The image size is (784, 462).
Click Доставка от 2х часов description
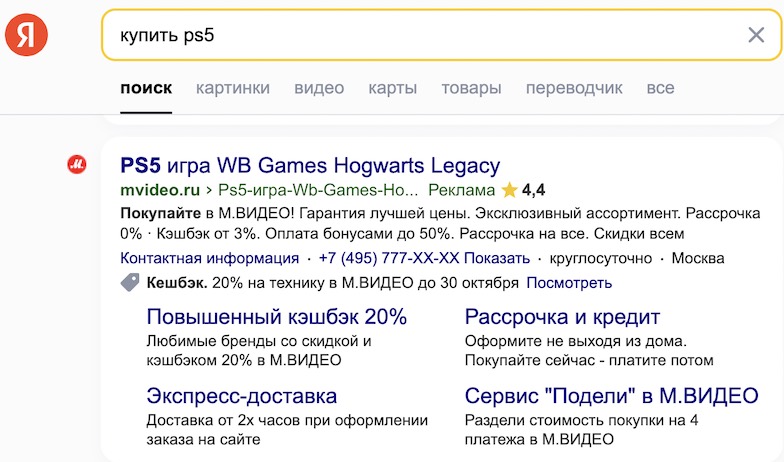coord(287,430)
